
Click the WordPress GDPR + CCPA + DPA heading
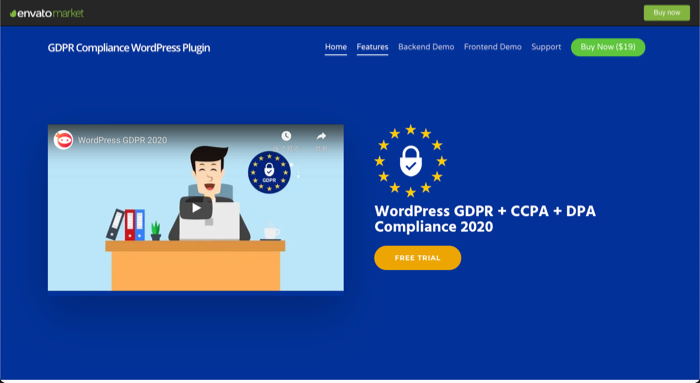click(485, 219)
